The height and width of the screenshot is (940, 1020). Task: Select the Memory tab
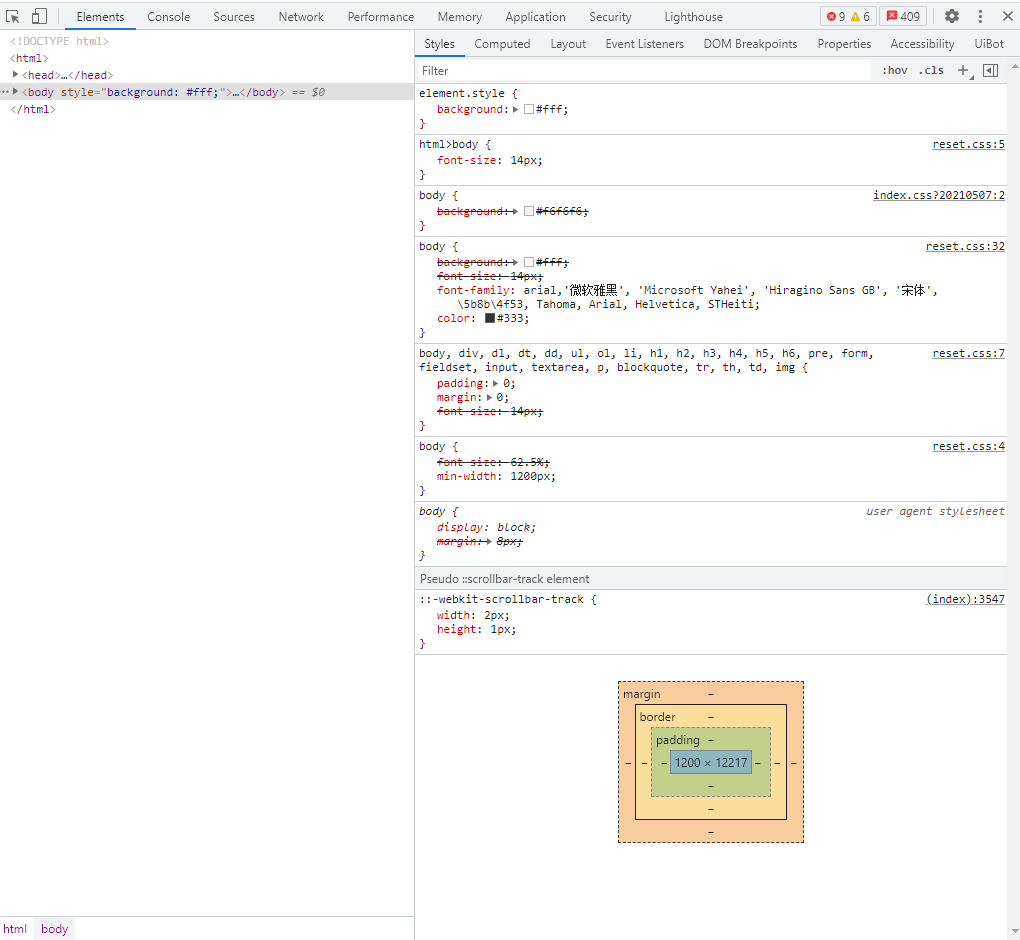coord(459,17)
